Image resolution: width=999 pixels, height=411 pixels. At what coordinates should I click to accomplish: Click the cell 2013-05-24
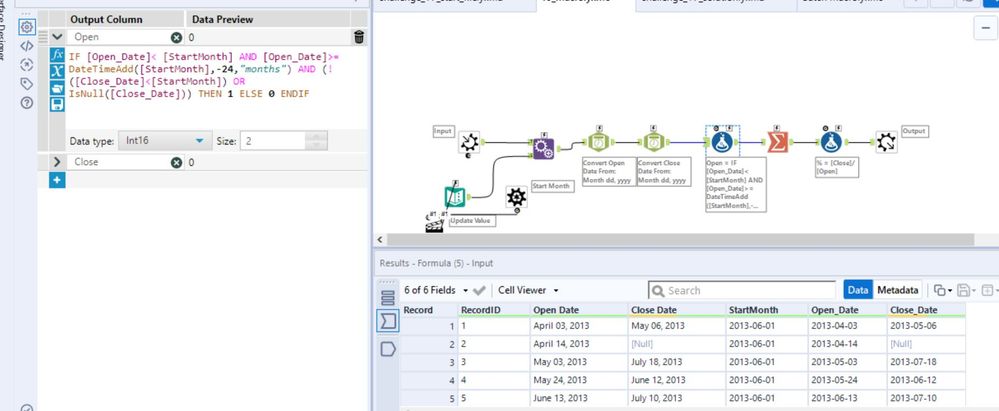(847, 380)
